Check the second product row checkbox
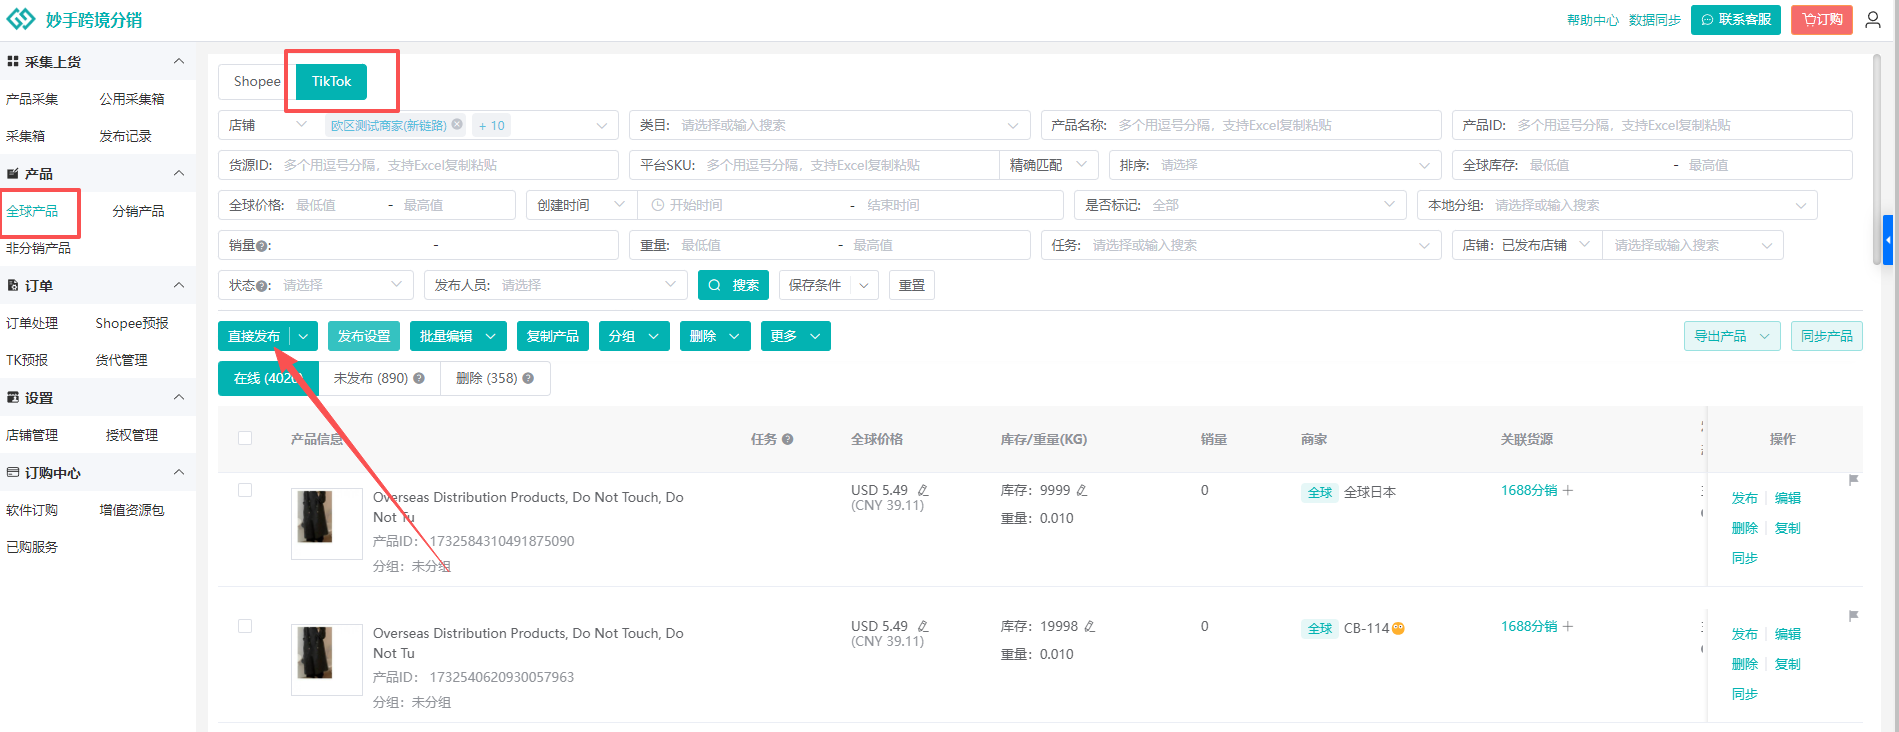1899x732 pixels. point(245,626)
